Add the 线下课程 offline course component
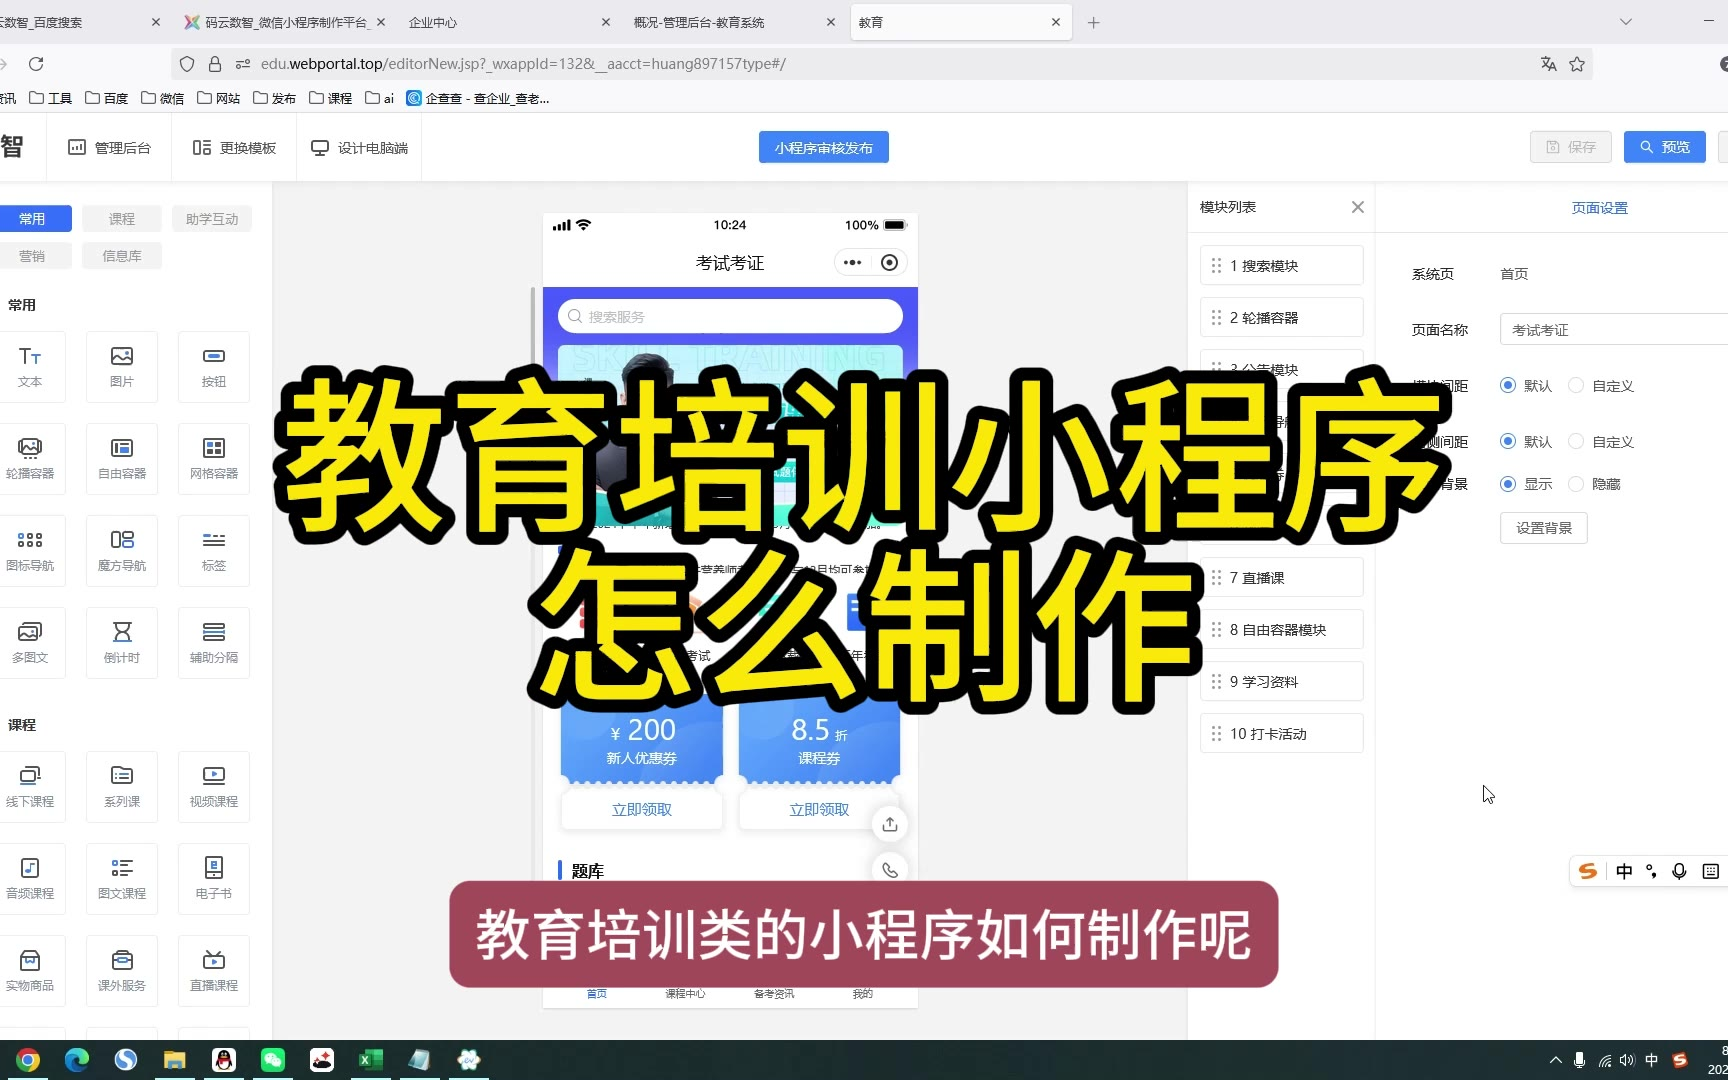 pyautogui.click(x=30, y=787)
